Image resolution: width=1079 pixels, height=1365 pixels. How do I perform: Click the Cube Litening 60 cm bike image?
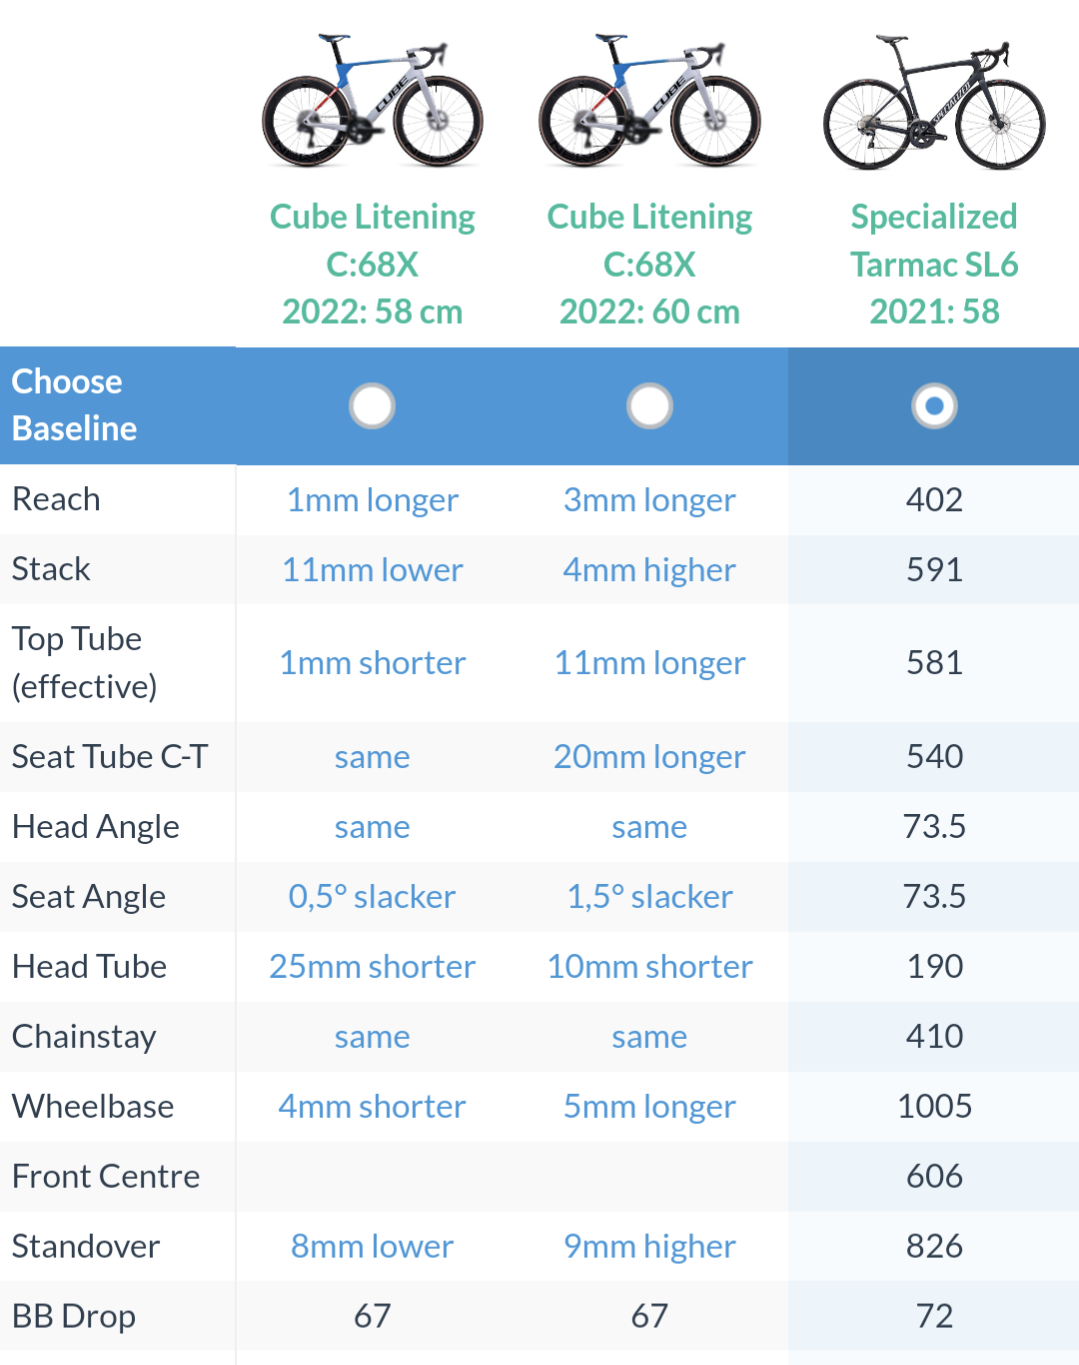click(x=649, y=102)
